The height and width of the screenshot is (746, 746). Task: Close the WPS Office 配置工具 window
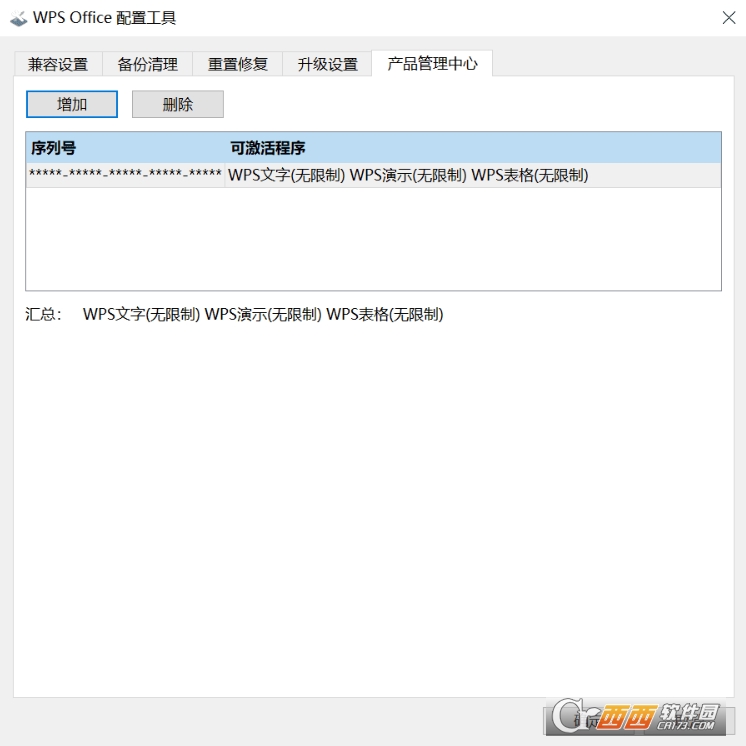coord(728,18)
